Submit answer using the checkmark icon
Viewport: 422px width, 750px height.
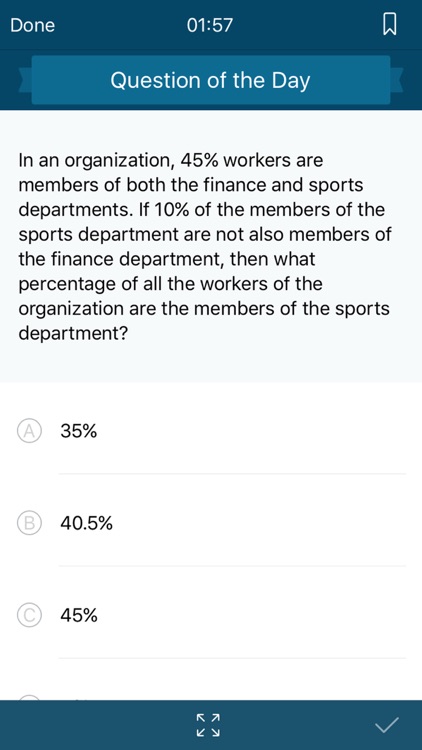pos(387,726)
